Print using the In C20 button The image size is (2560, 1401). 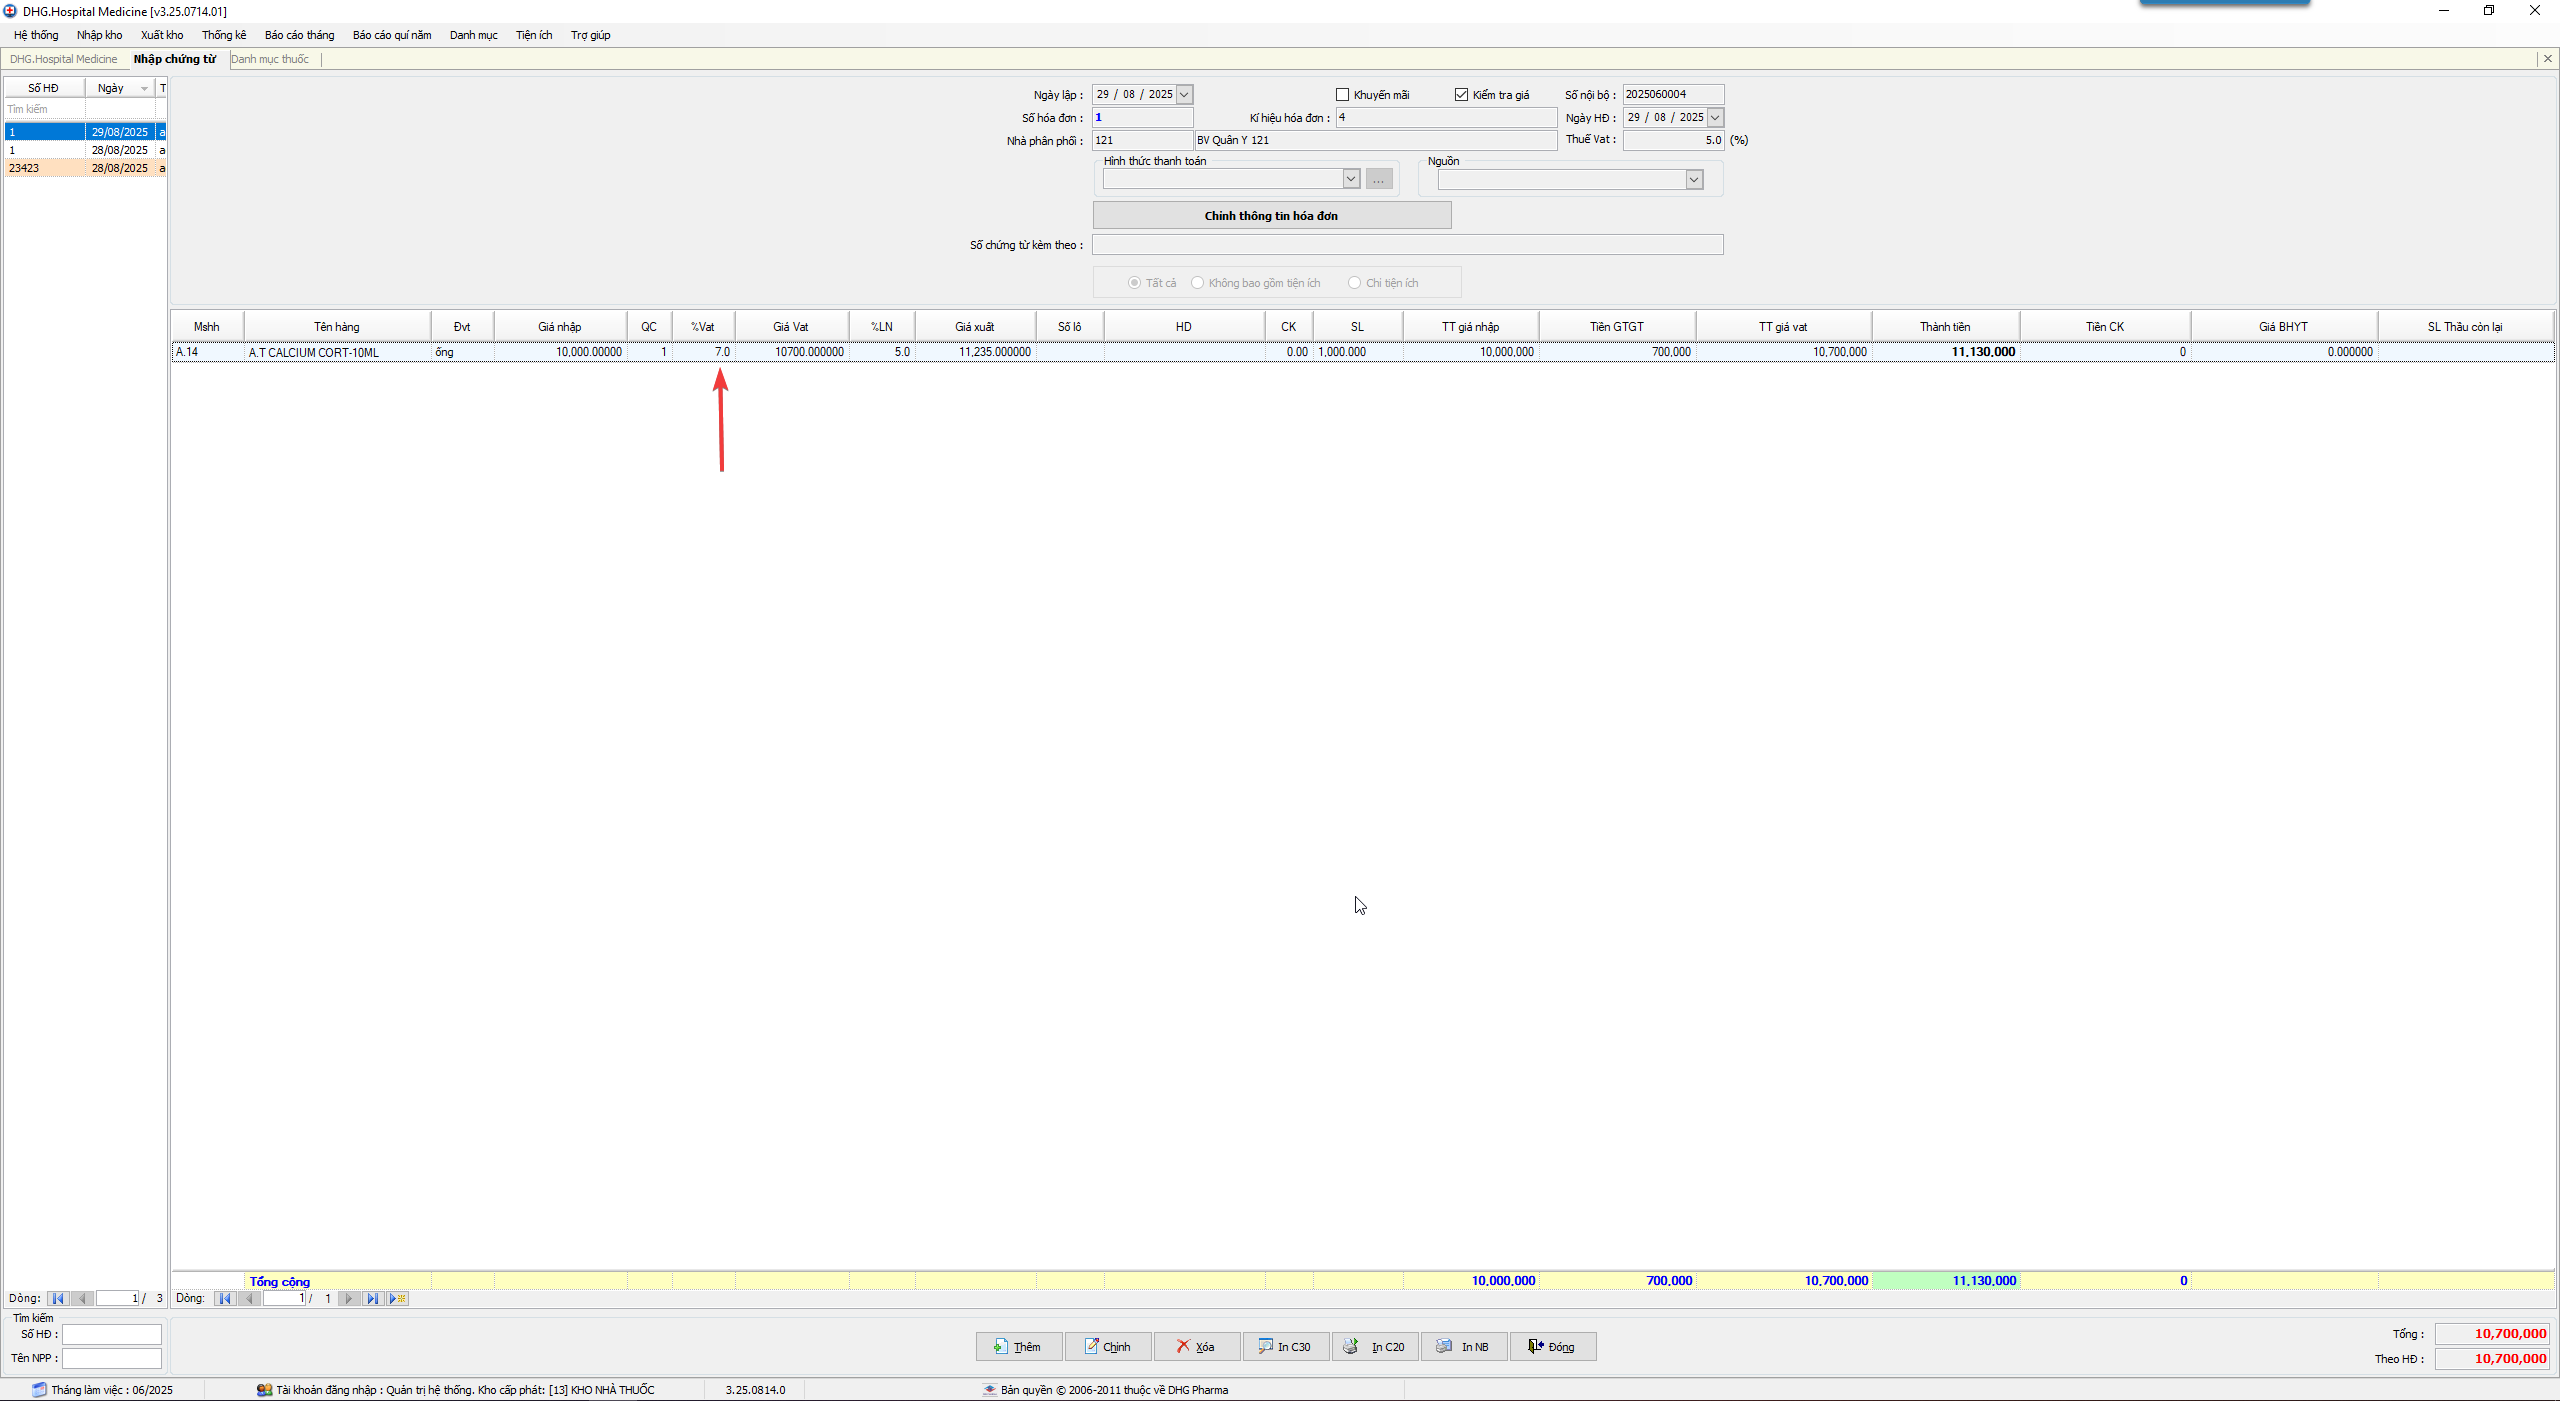(1375, 1347)
